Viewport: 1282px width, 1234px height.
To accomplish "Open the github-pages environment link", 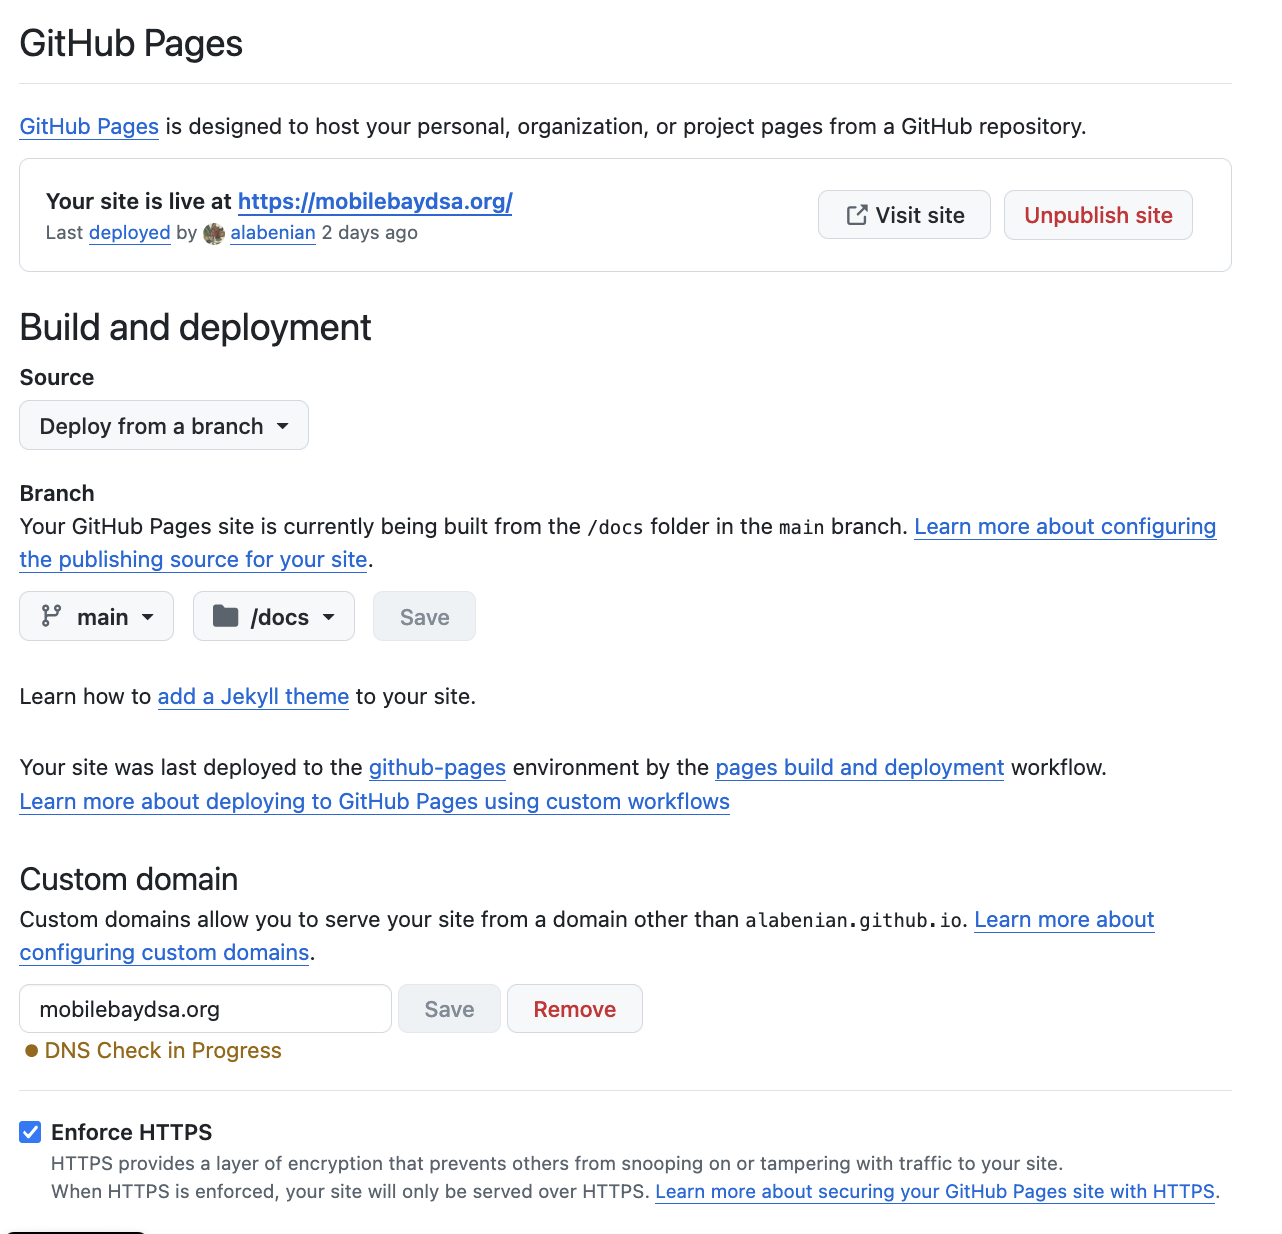I will point(437,767).
